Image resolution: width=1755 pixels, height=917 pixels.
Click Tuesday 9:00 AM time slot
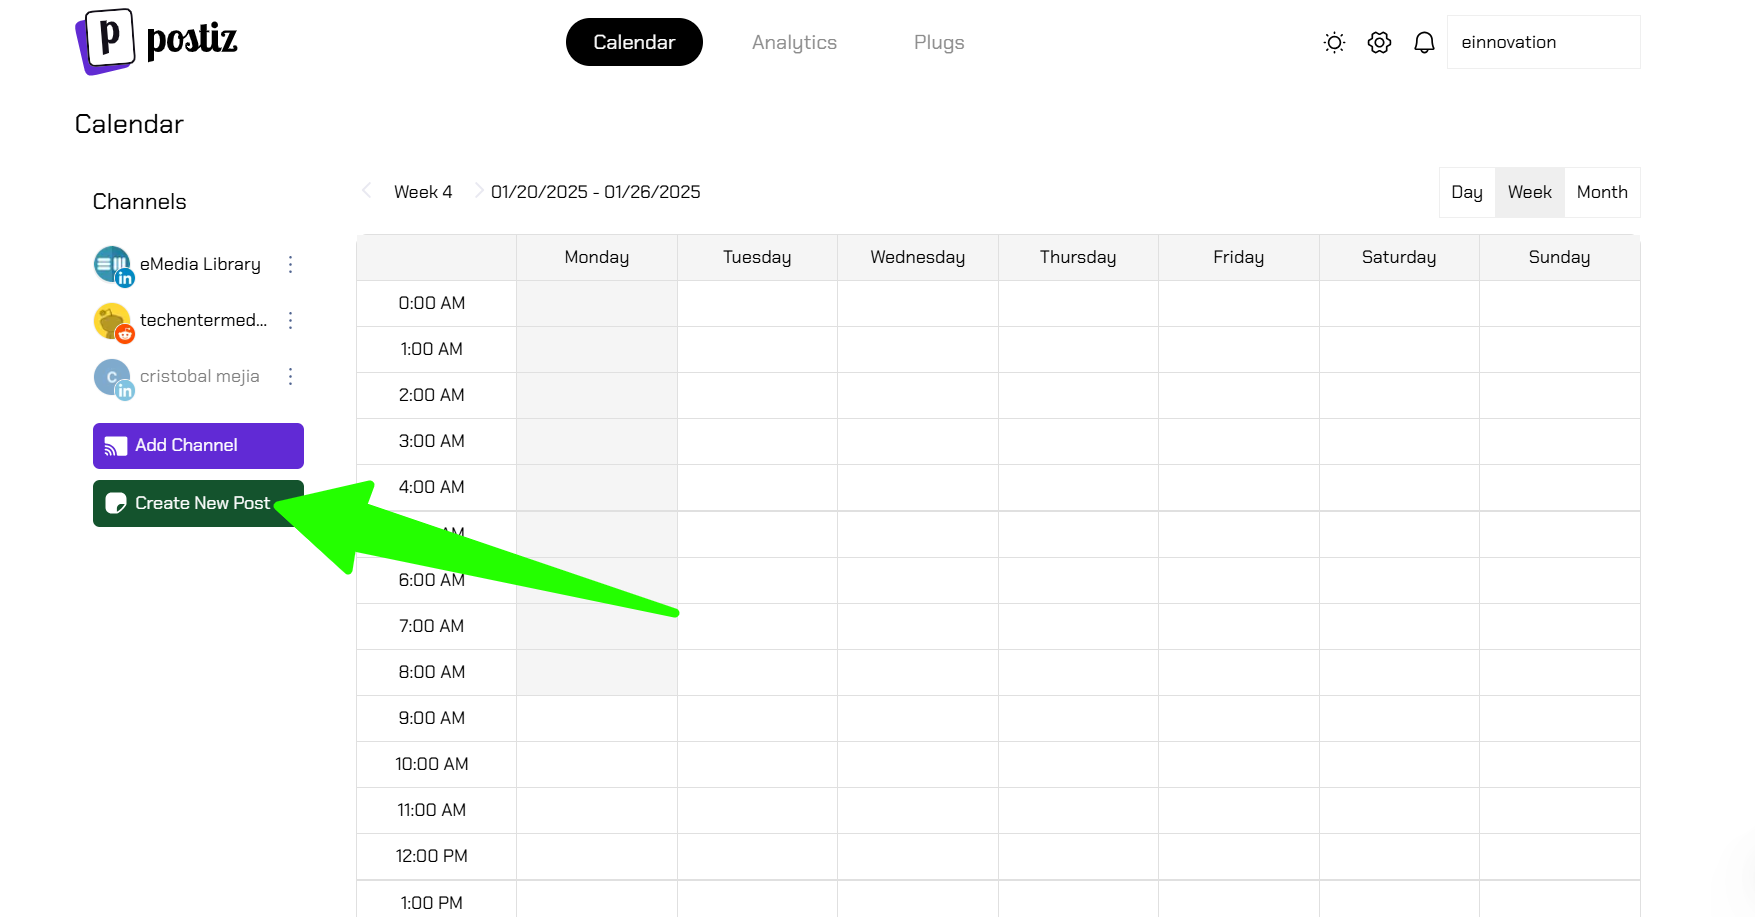click(x=757, y=718)
